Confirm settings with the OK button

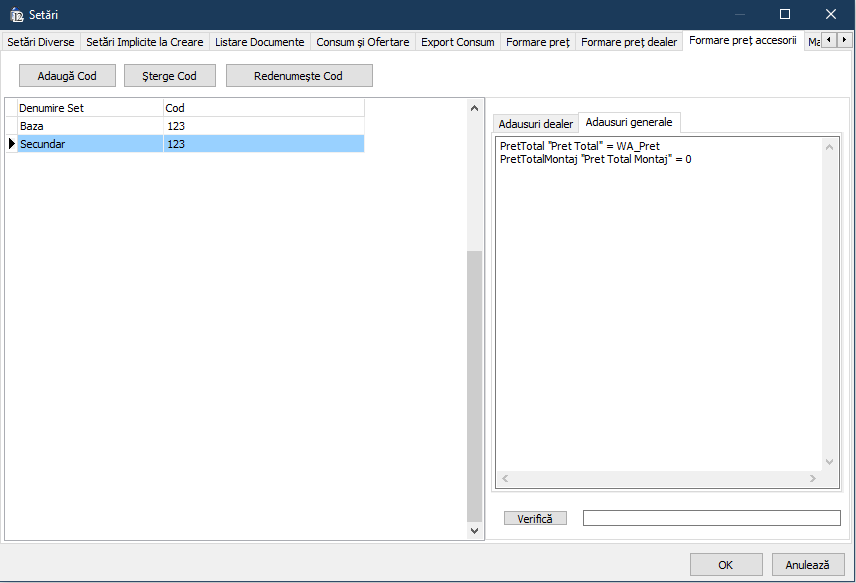coord(726,564)
